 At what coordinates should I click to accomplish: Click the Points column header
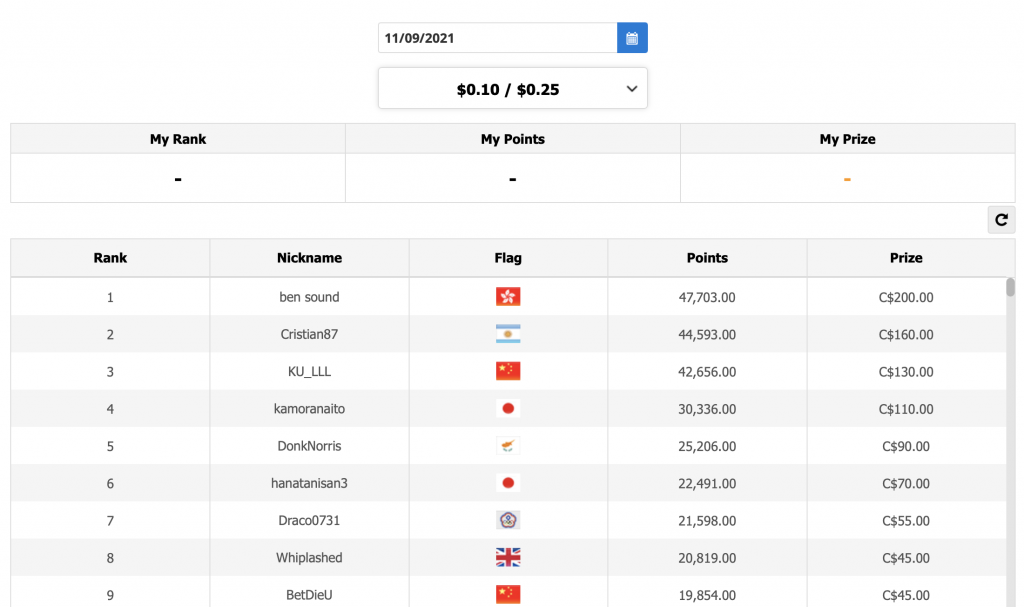707,258
